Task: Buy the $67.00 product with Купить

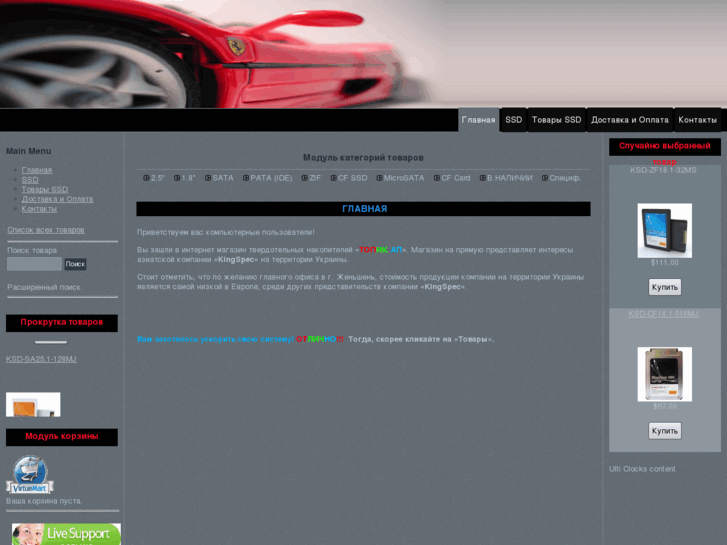Action: [664, 431]
